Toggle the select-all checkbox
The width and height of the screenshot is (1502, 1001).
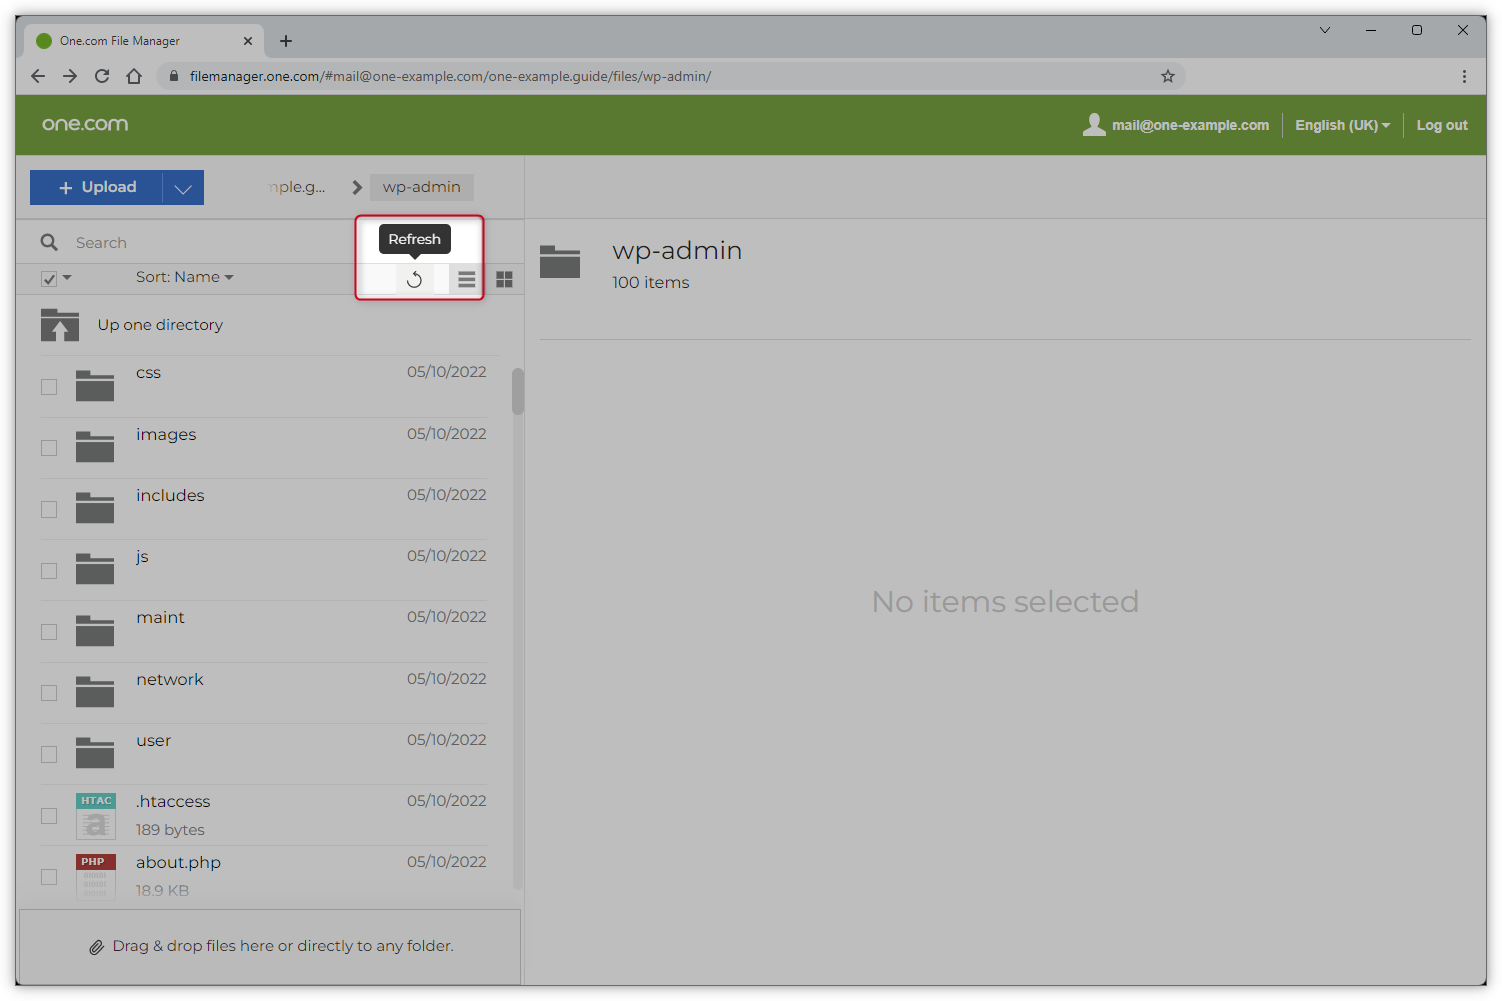[x=47, y=278]
